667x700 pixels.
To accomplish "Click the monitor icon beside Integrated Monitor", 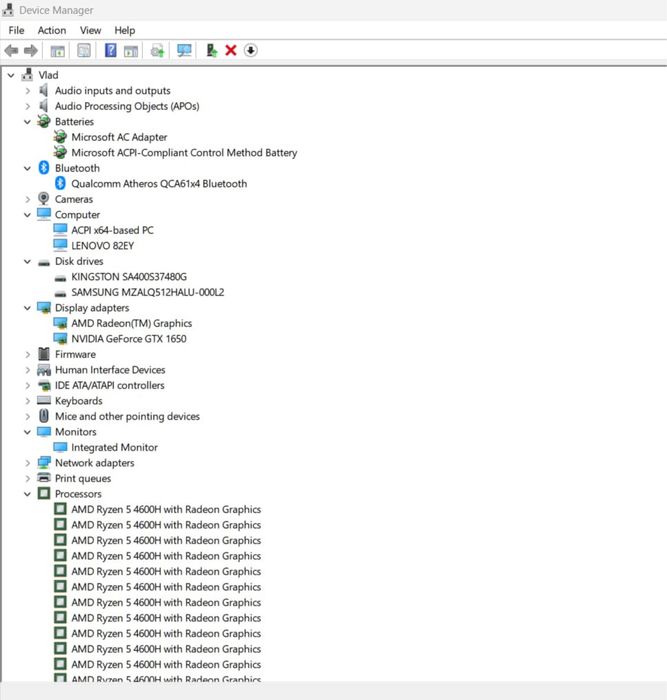I will tap(60, 446).
